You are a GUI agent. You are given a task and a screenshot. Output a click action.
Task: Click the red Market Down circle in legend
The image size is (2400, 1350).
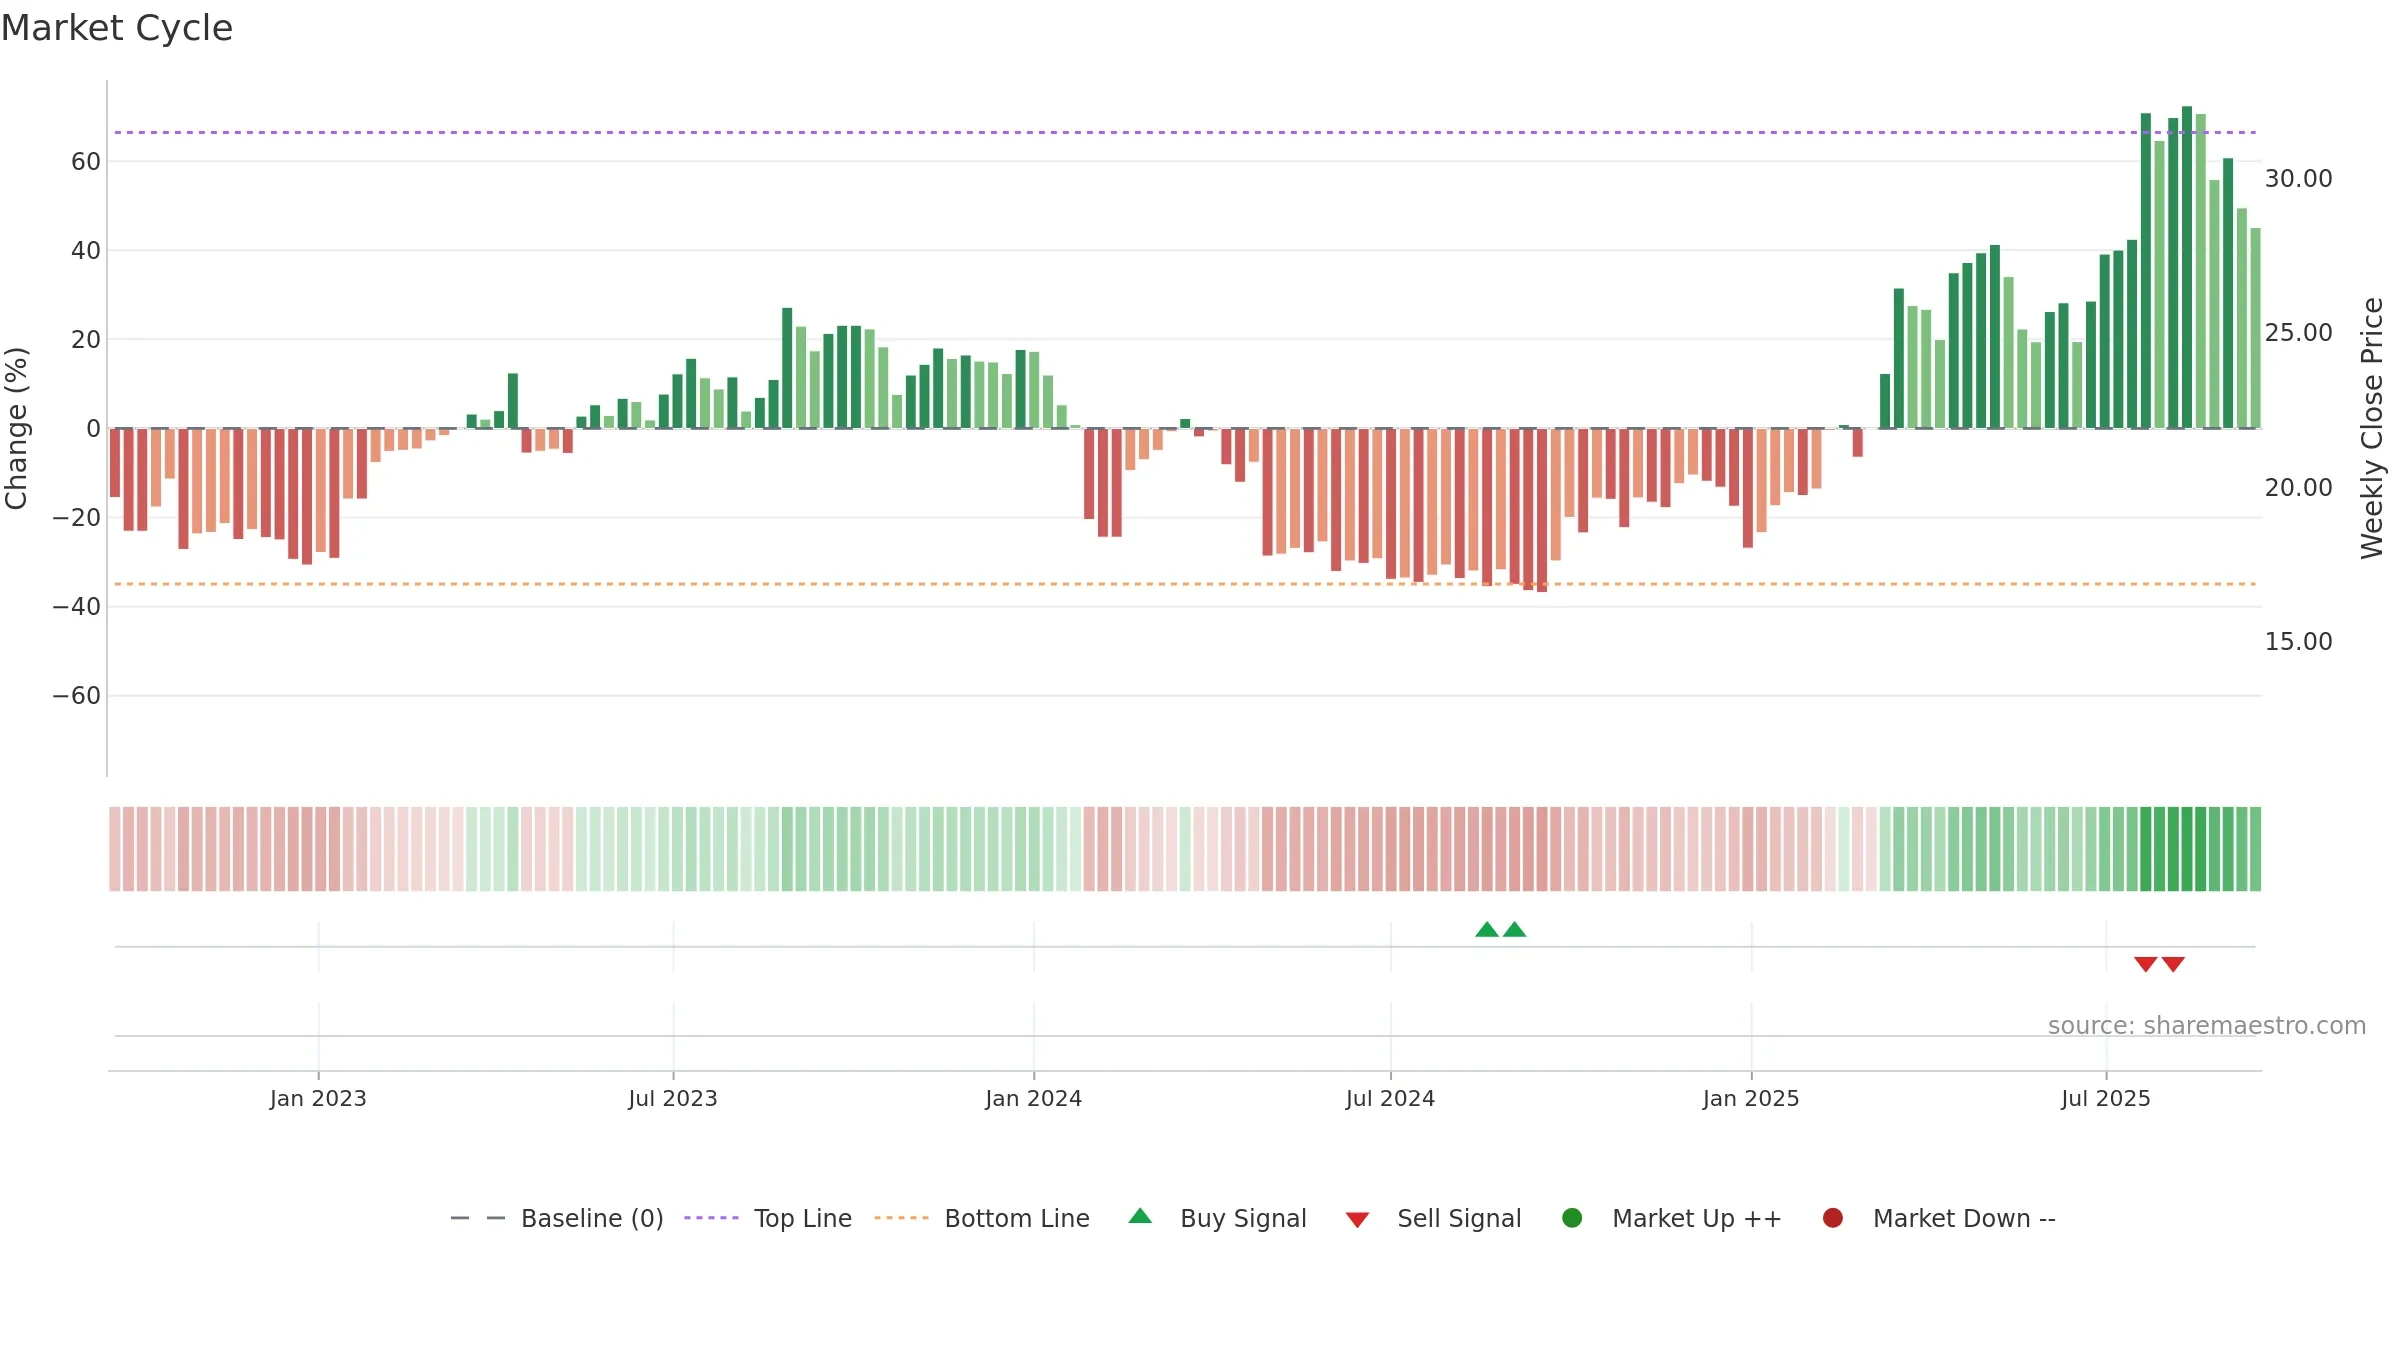click(1833, 1218)
